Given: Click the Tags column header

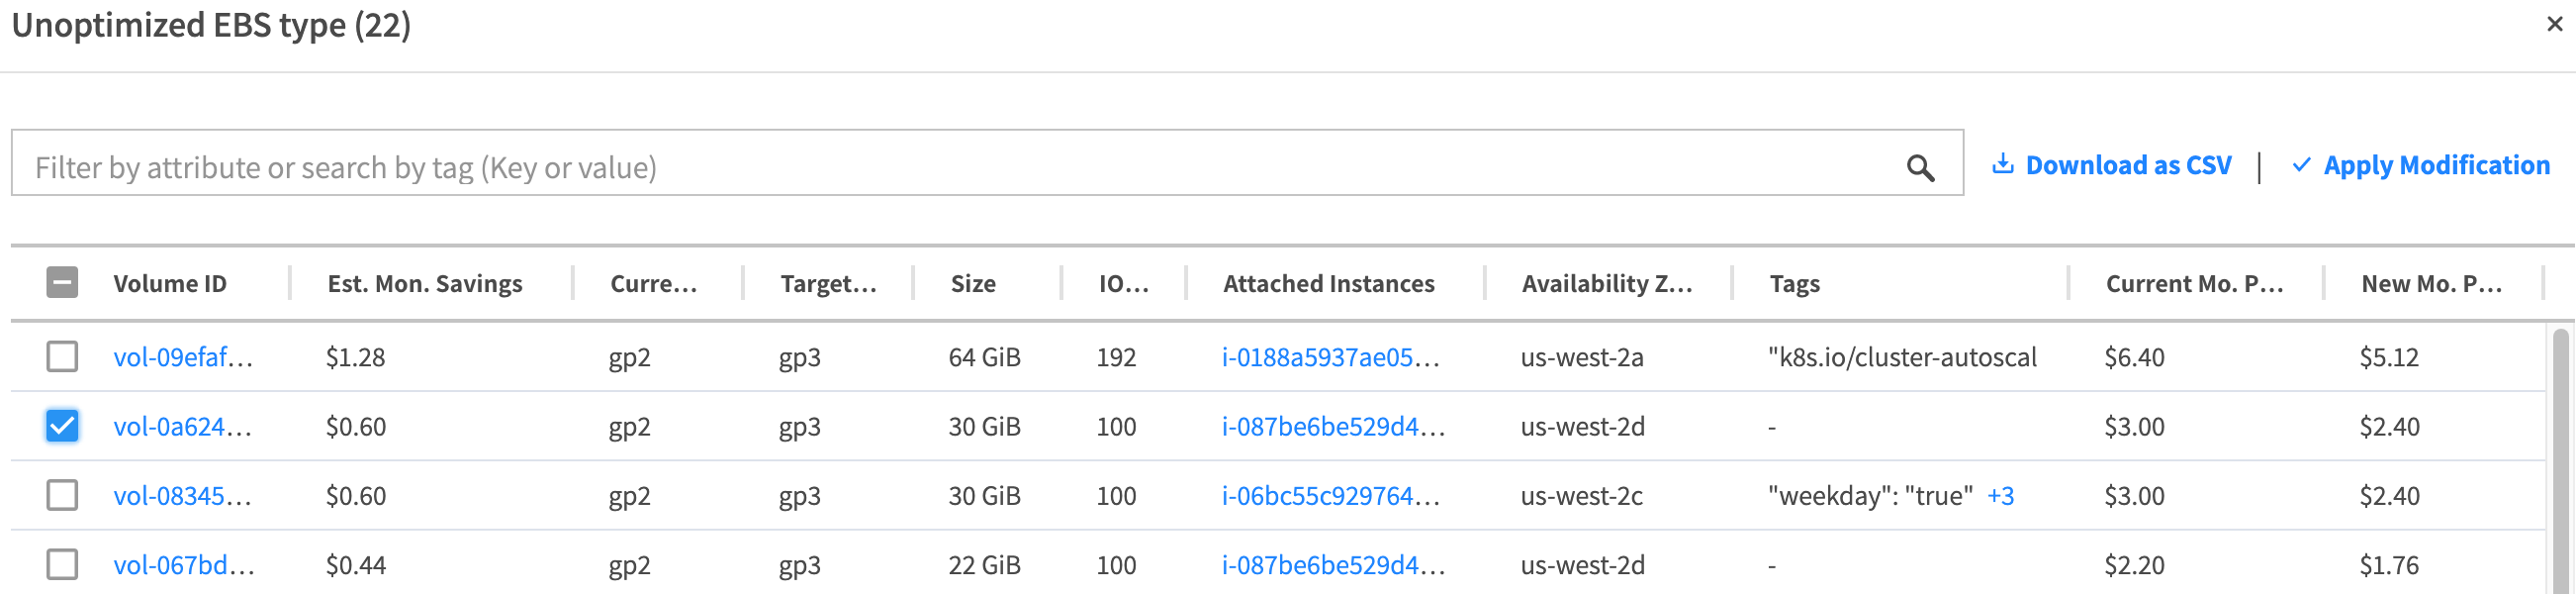Looking at the screenshot, I should [x=1794, y=284].
